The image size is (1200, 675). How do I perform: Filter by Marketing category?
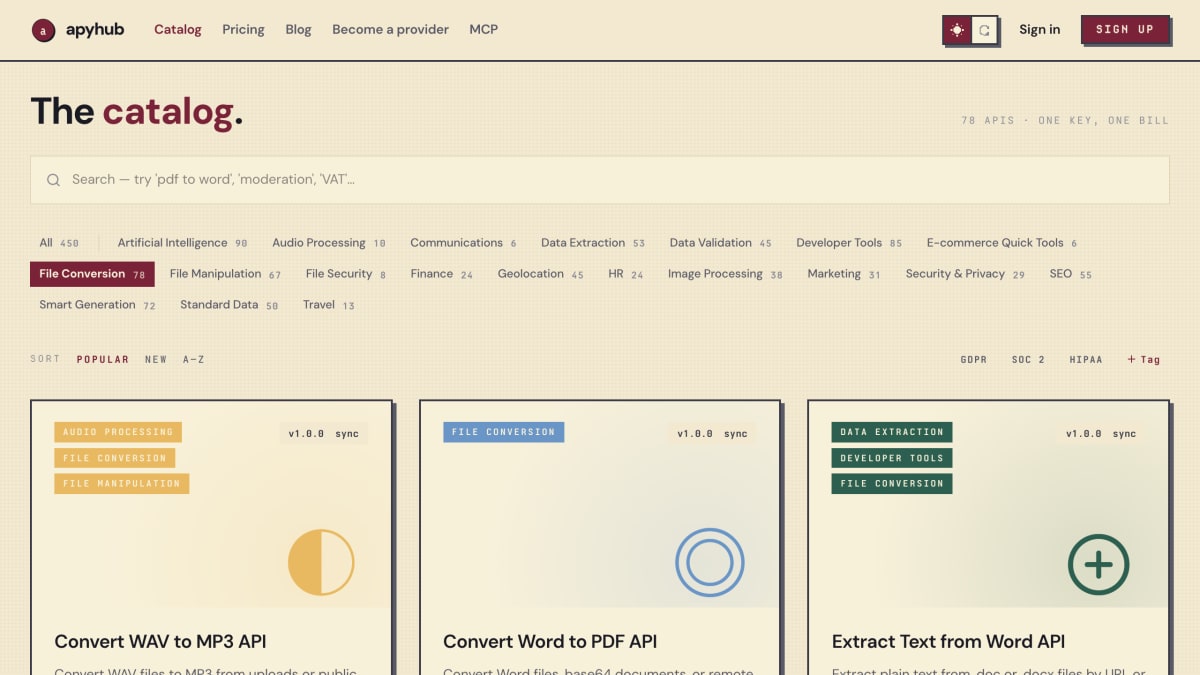click(844, 274)
